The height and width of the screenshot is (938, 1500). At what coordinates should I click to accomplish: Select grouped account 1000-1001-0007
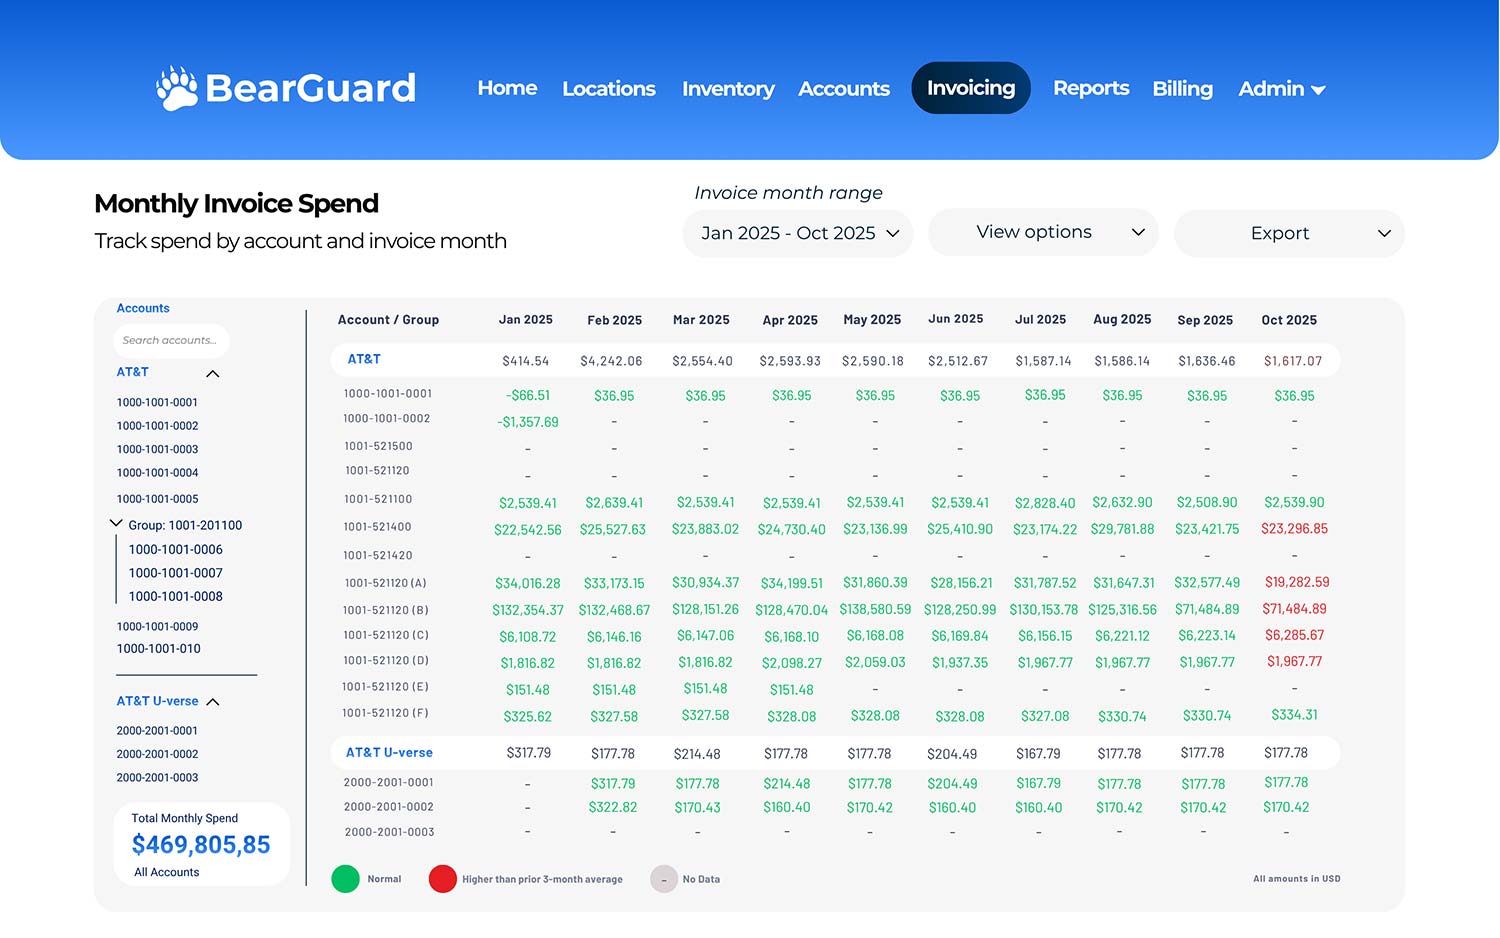176,573
